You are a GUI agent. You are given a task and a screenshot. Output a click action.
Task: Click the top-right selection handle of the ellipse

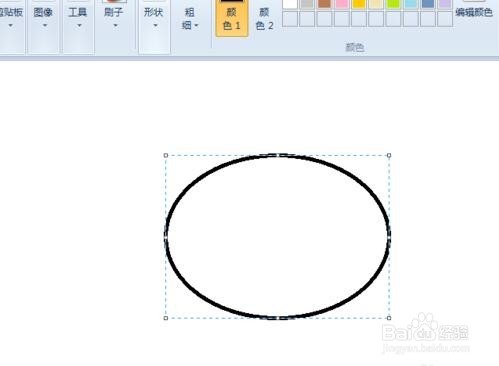point(389,155)
